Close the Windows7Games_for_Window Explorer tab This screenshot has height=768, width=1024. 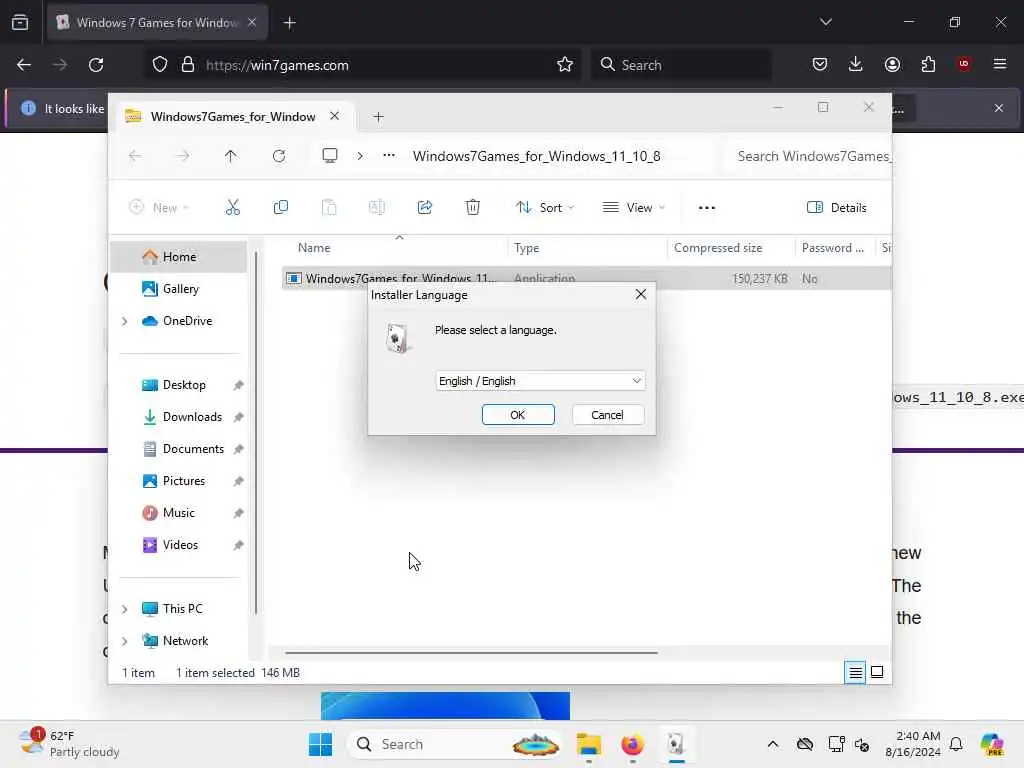click(x=334, y=116)
